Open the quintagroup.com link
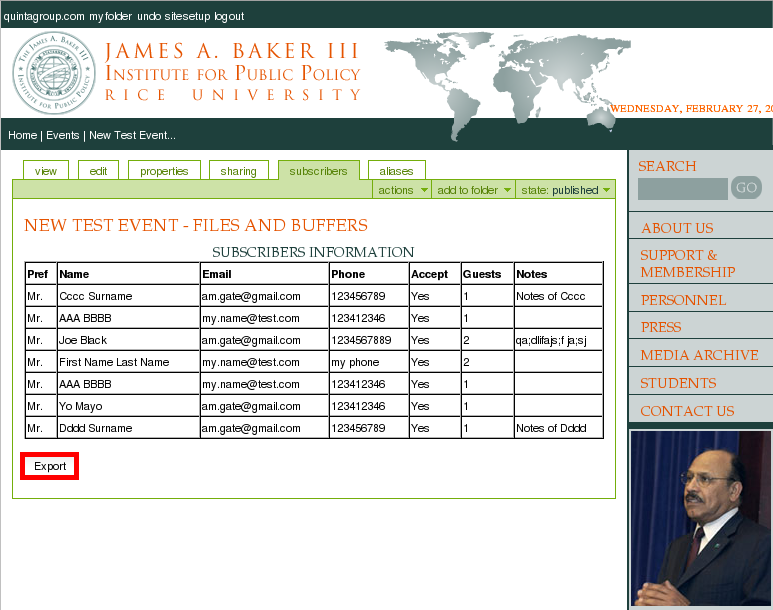Screen dimensions: 773x610 (x=44, y=16)
